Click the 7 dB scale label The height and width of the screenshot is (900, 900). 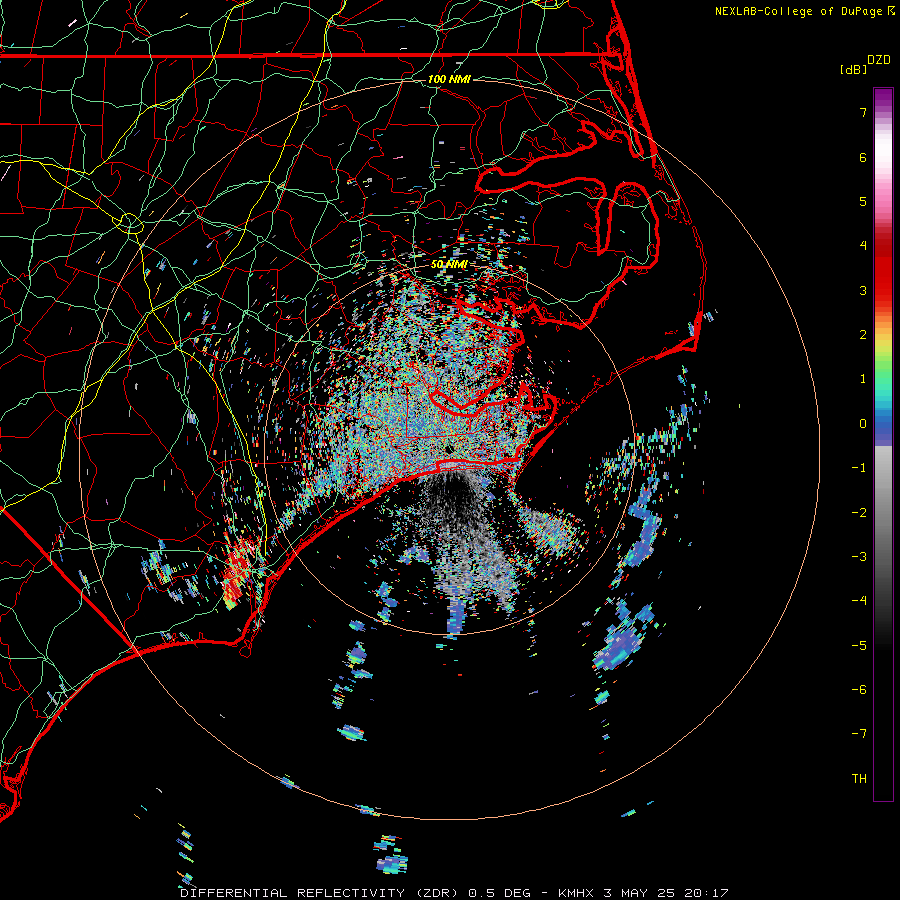863,112
